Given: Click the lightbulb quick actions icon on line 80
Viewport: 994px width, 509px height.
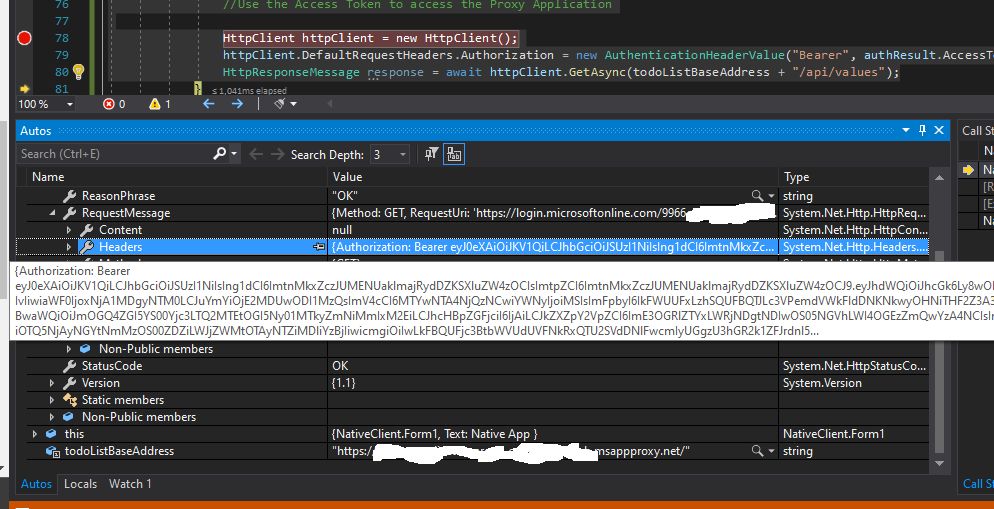Looking at the screenshot, I should click(79, 72).
